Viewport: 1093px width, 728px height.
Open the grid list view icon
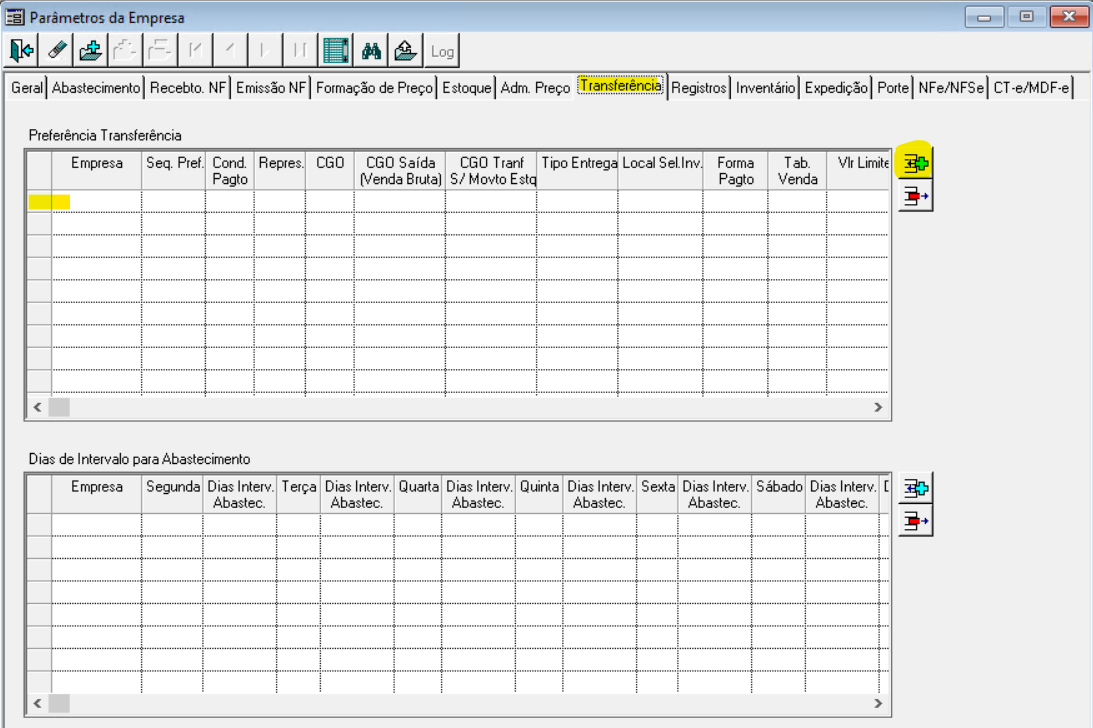pyautogui.click(x=336, y=50)
